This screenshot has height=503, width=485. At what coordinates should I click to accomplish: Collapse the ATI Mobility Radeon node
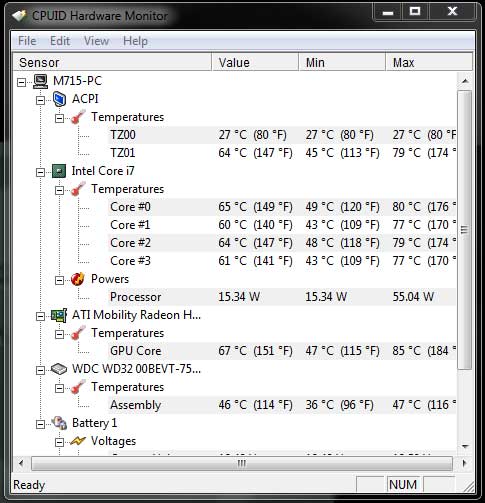point(40,316)
